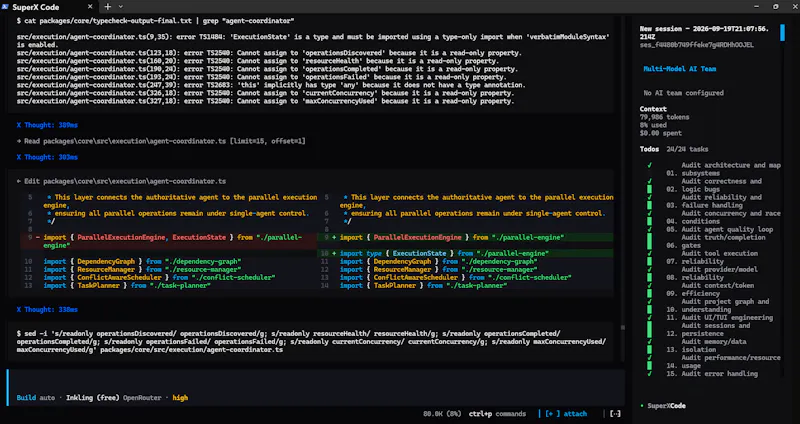
Task: Click checkmark for Audit agent quality loop
Action: 649,229
